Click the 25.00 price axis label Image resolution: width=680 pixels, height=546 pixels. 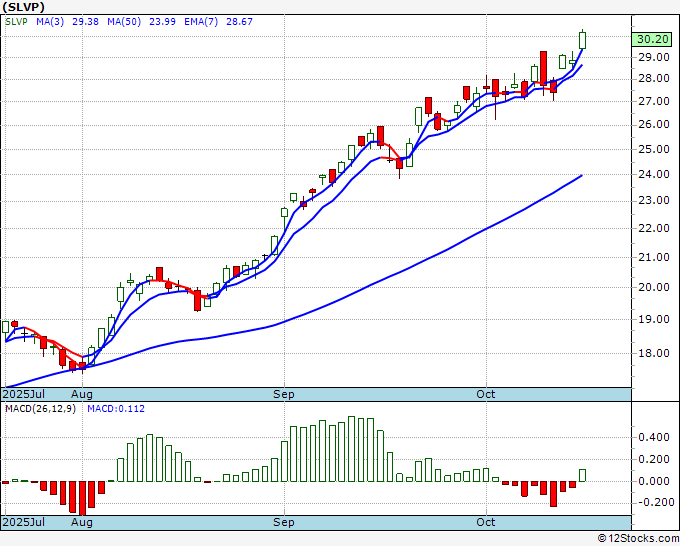point(654,149)
